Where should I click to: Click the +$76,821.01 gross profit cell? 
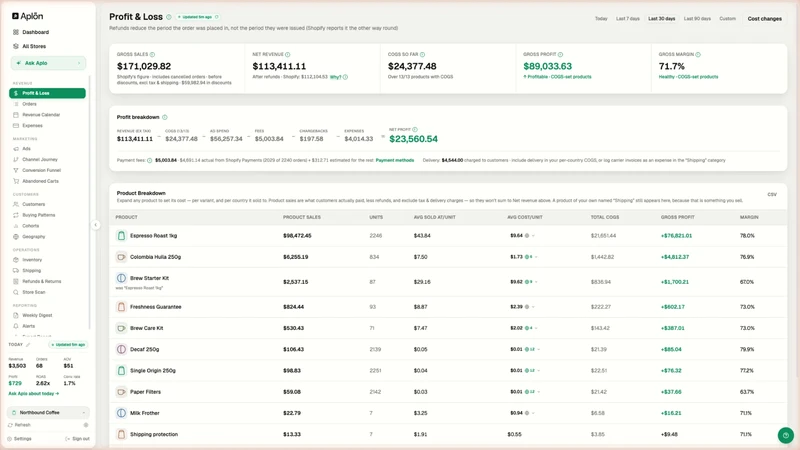pyautogui.click(x=677, y=236)
